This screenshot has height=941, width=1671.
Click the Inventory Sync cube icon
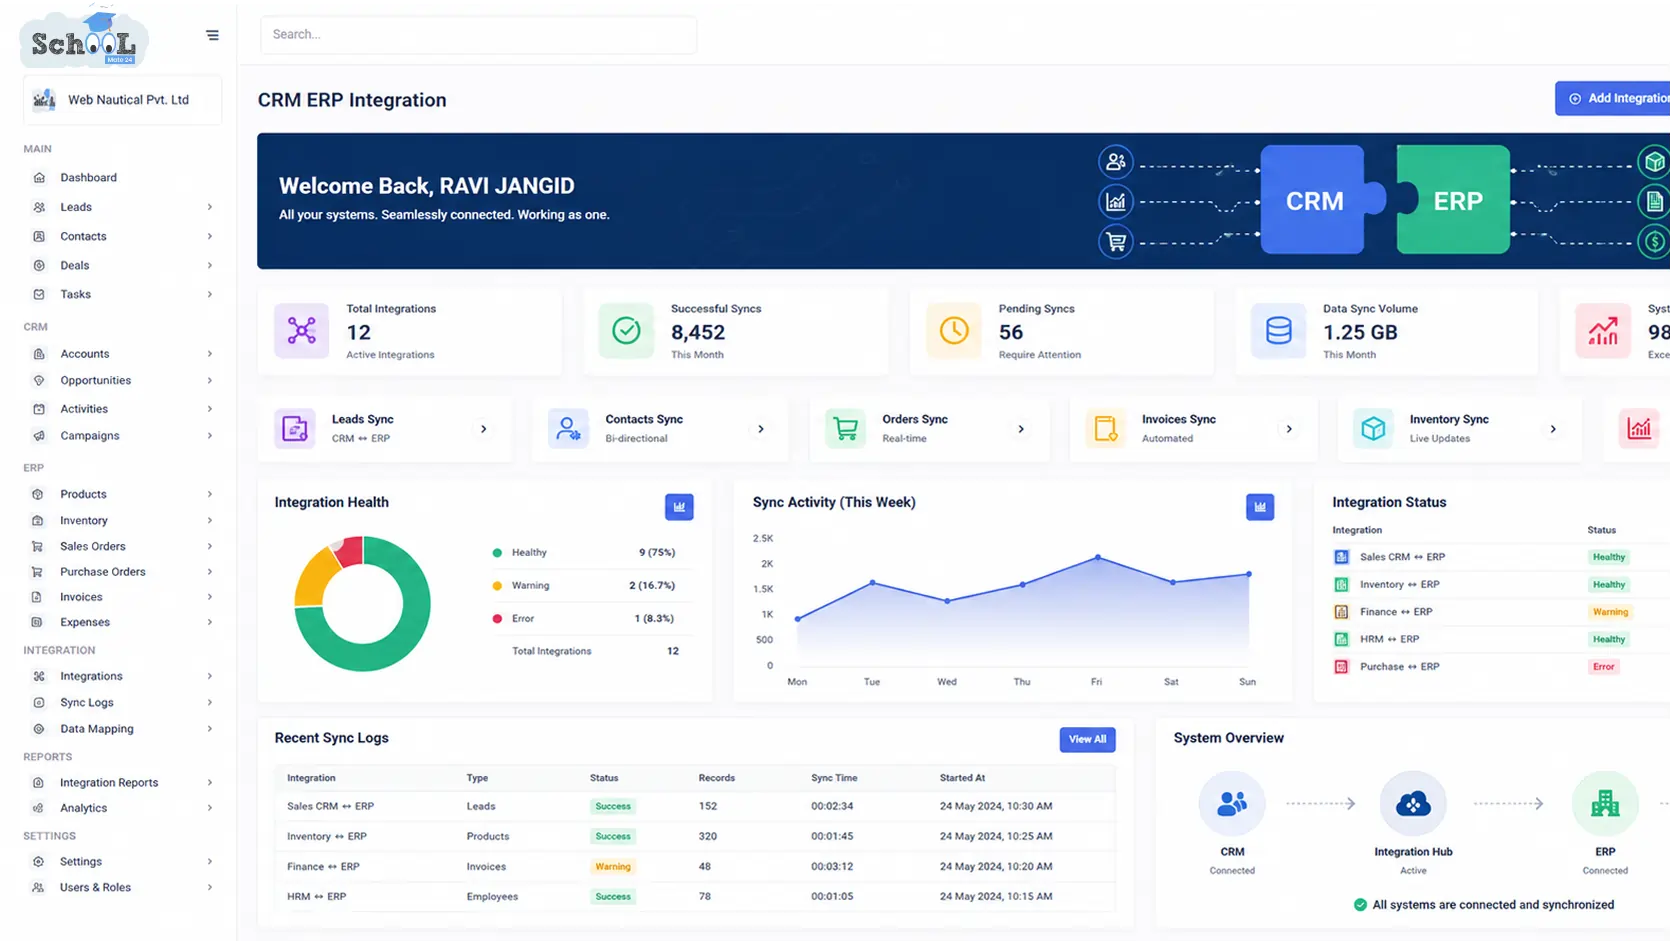click(x=1373, y=428)
